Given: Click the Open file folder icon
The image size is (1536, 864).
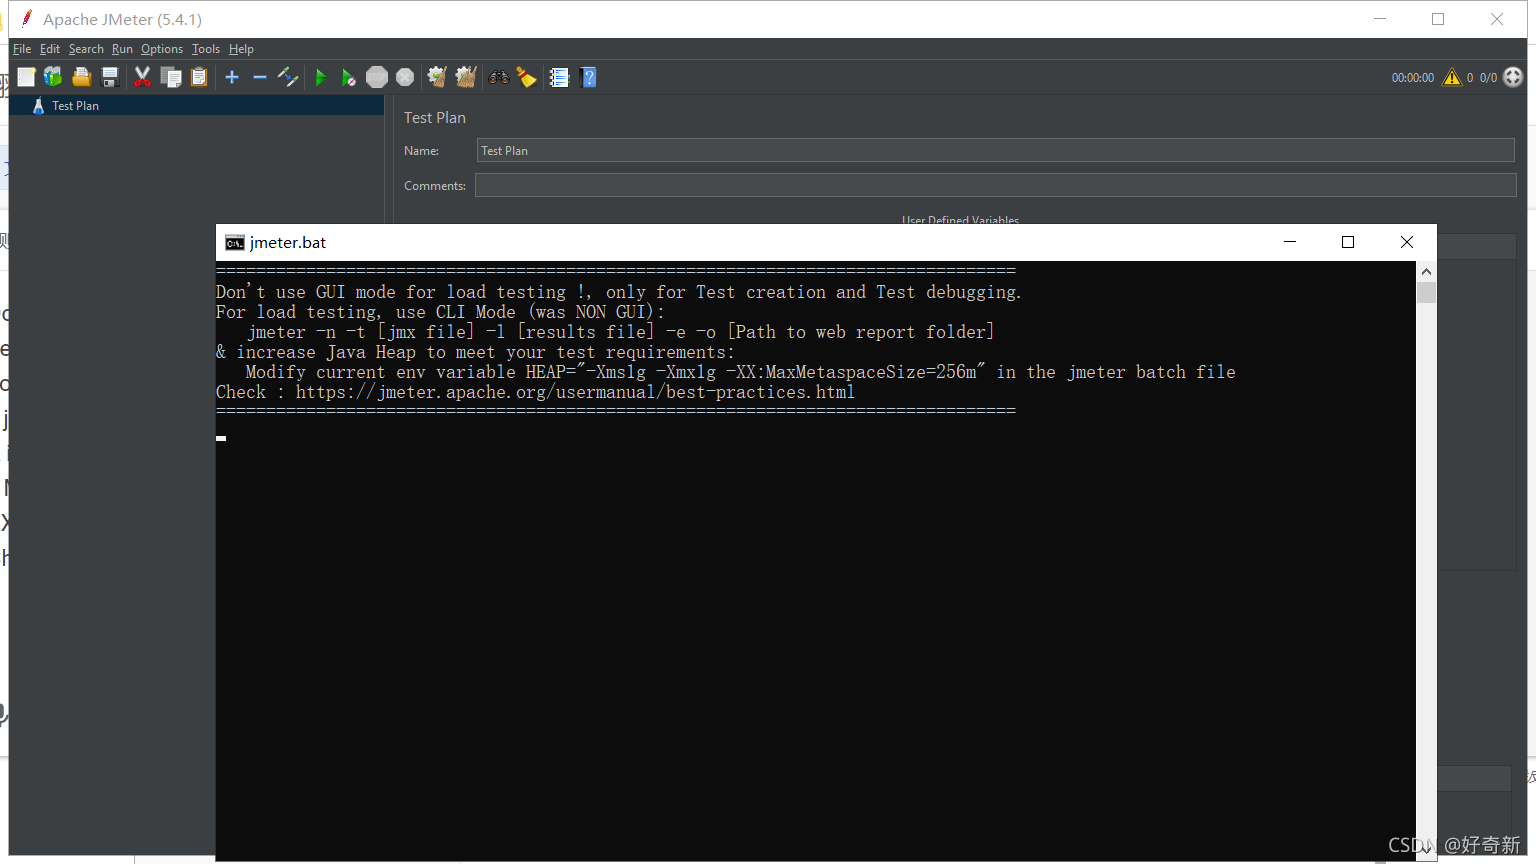Looking at the screenshot, I should tap(82, 77).
